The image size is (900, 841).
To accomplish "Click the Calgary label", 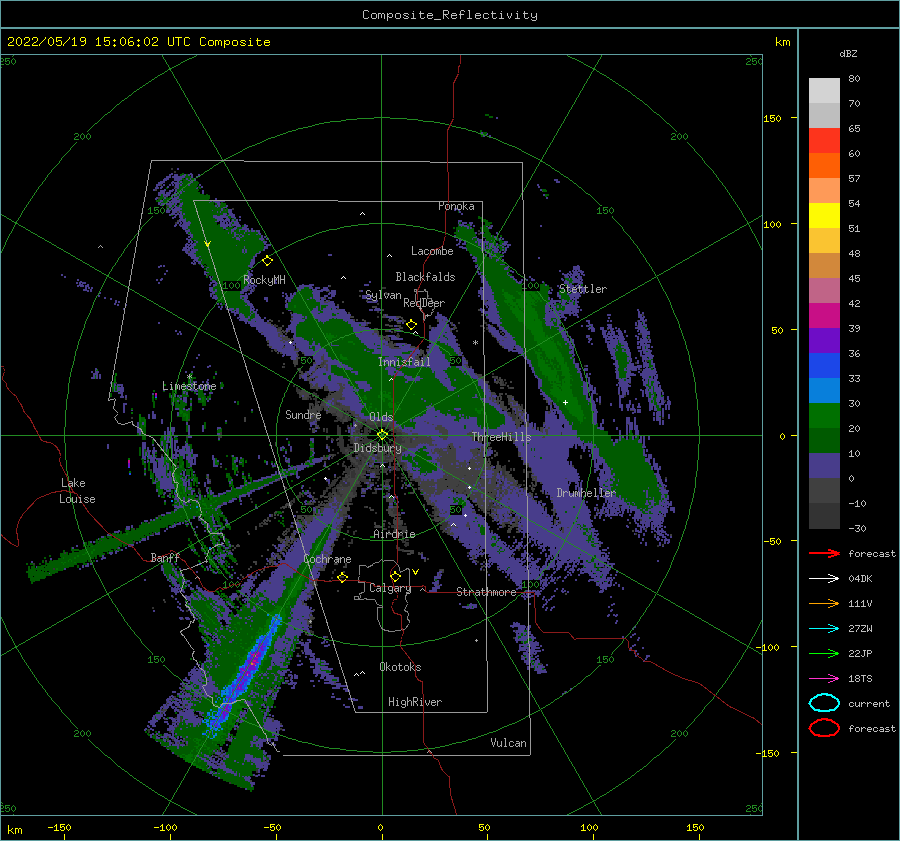I will pyautogui.click(x=390, y=588).
